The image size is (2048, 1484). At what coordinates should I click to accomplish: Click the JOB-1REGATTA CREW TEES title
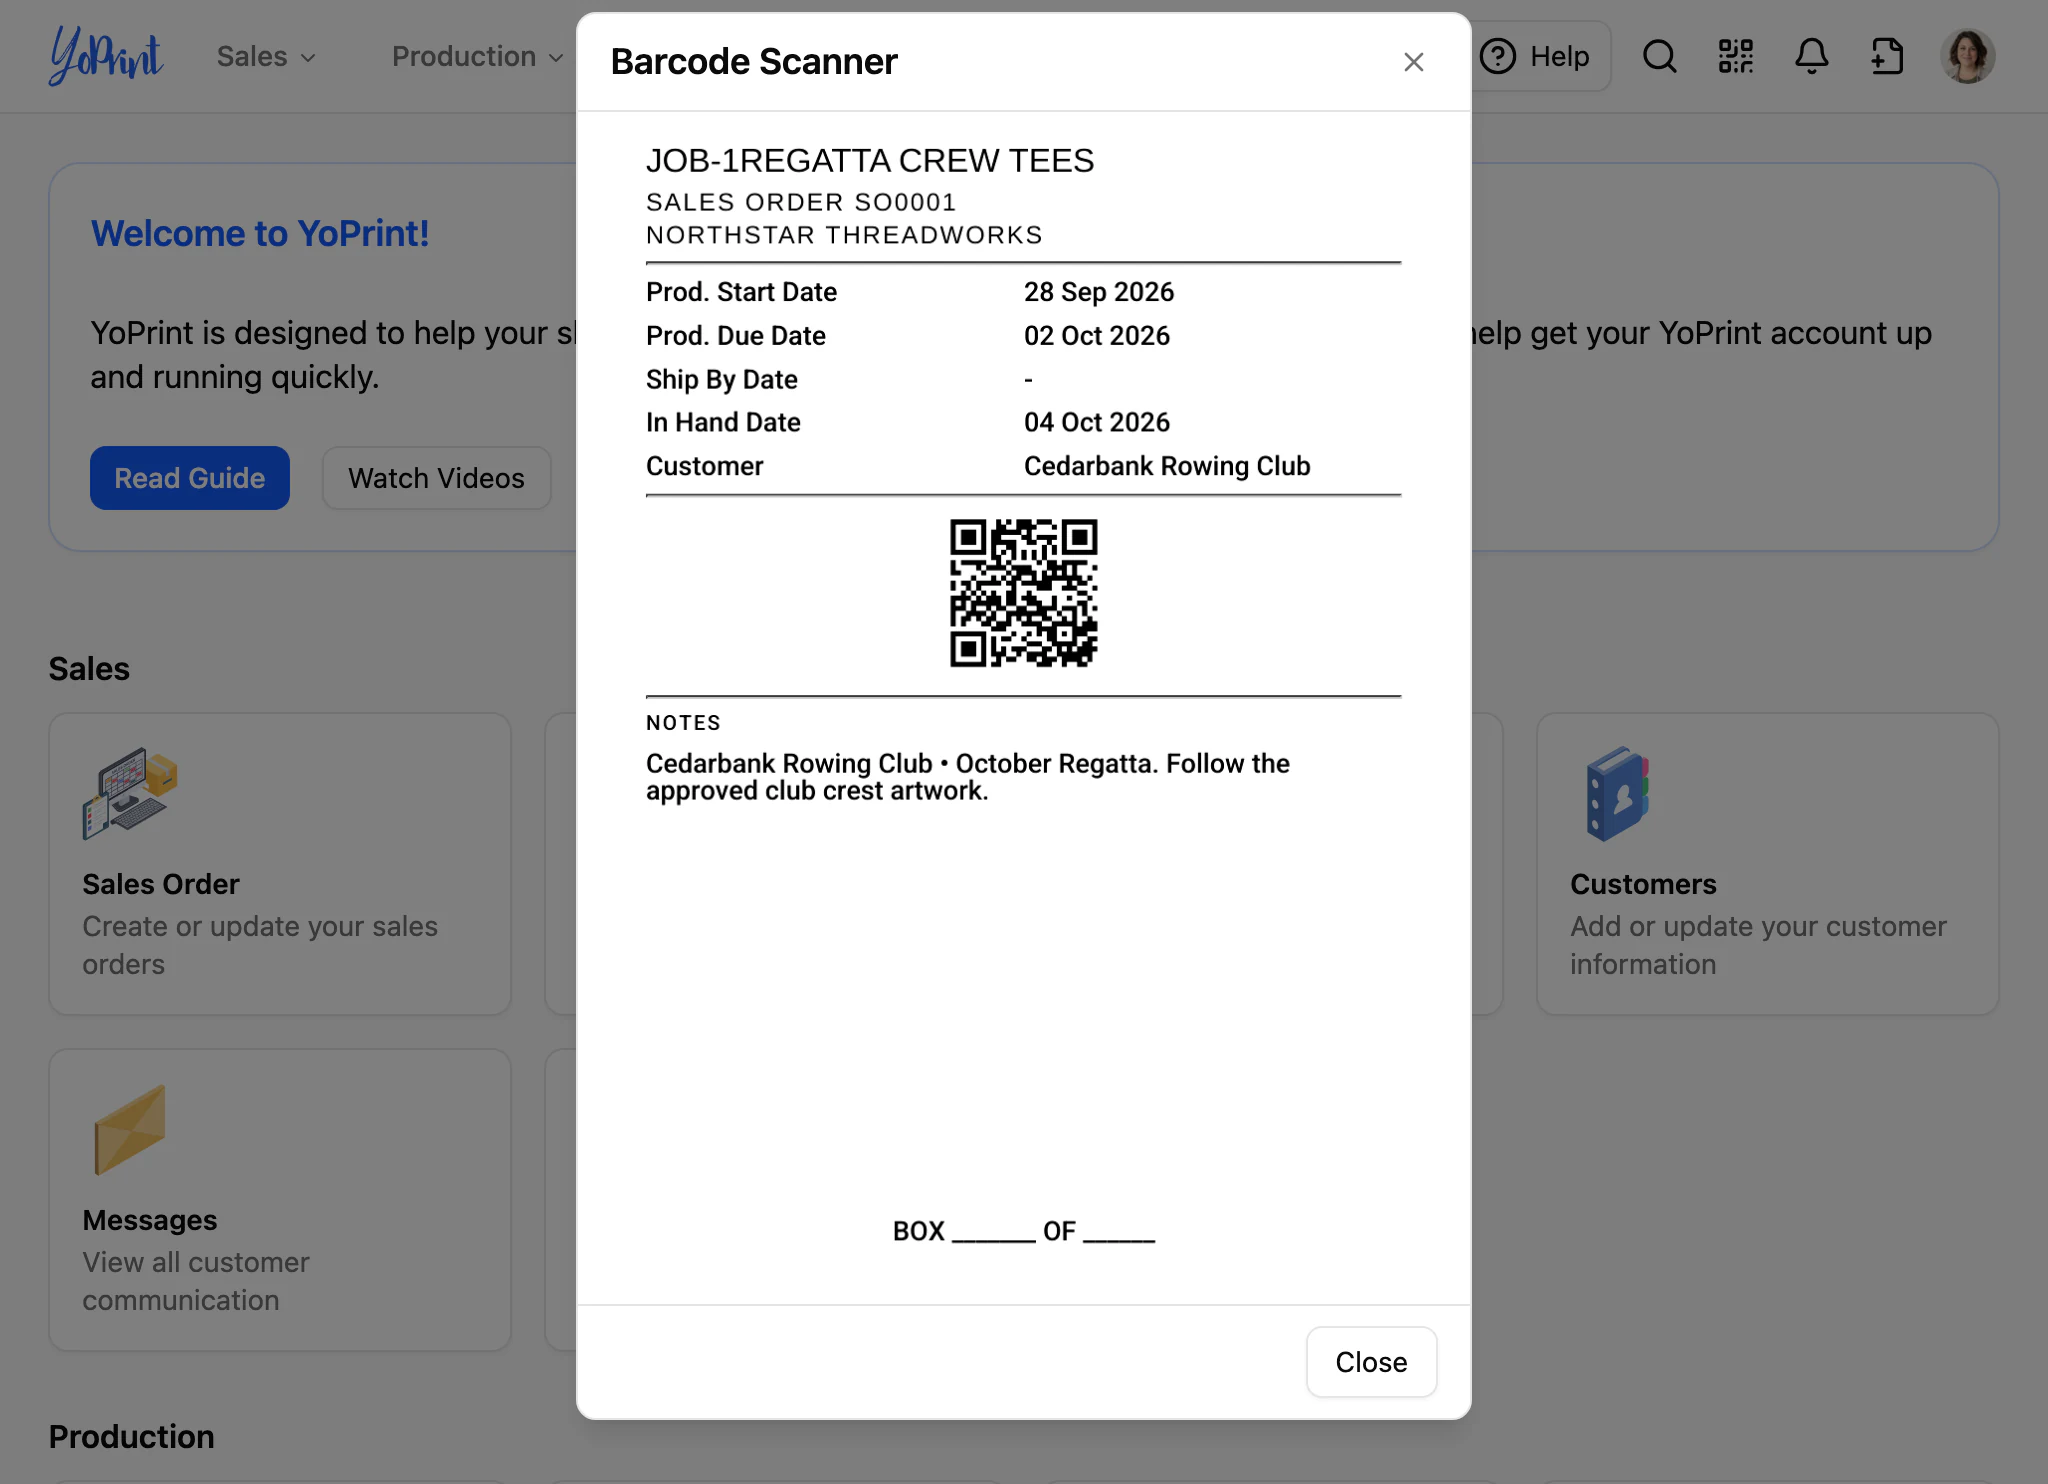coord(870,160)
